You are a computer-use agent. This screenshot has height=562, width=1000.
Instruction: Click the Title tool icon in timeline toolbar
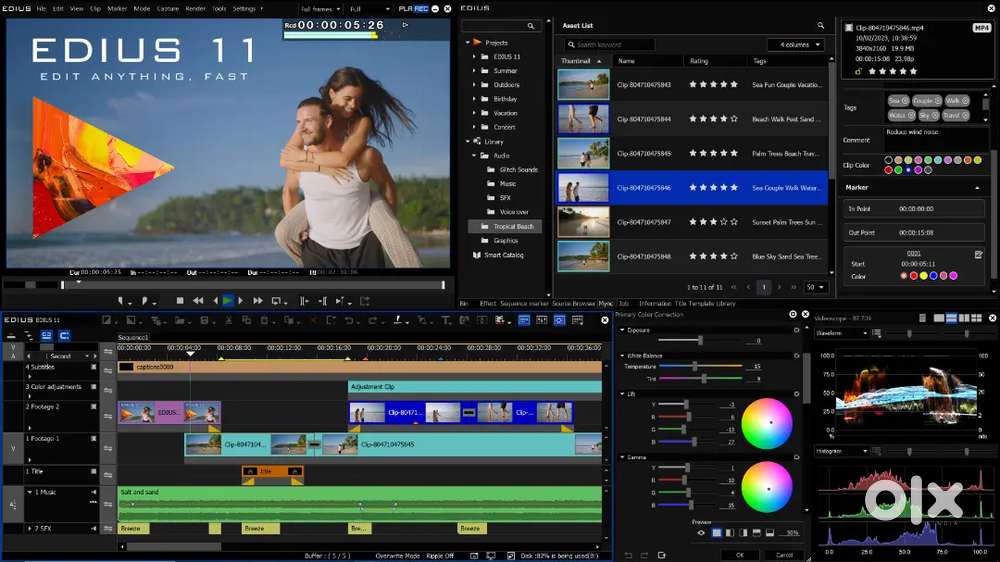point(446,320)
